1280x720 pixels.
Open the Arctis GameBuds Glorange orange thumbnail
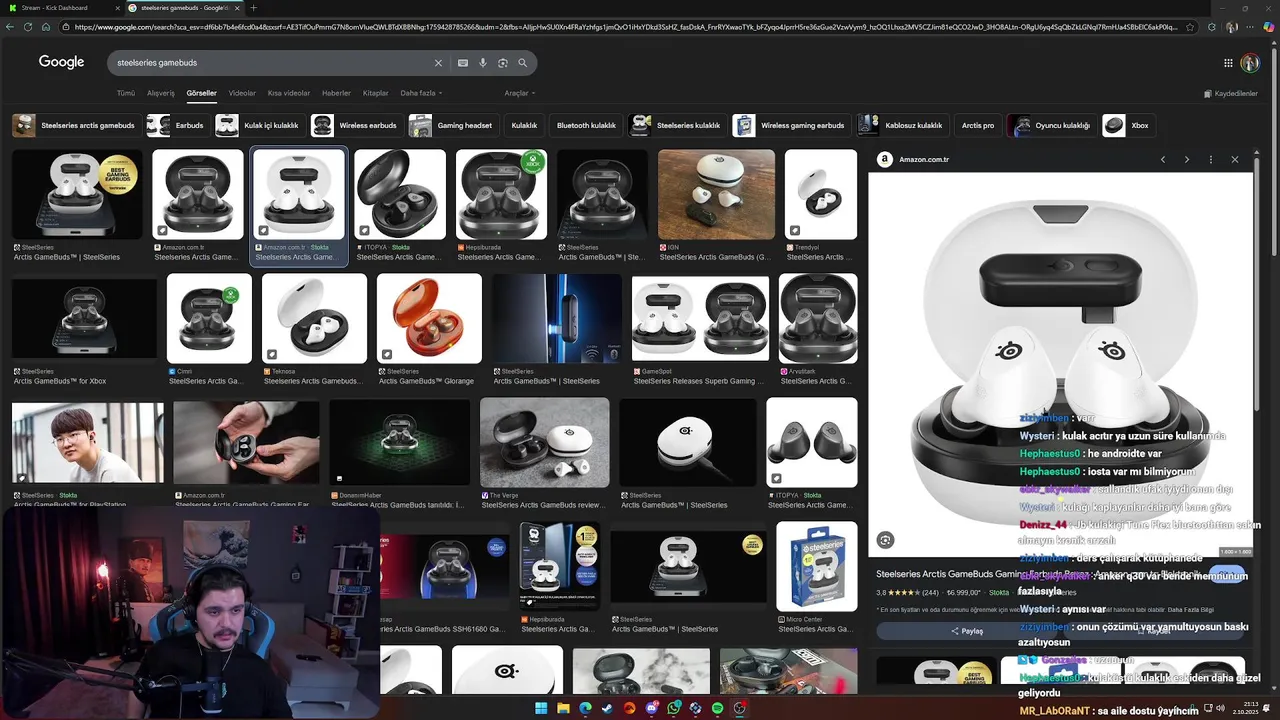click(429, 319)
